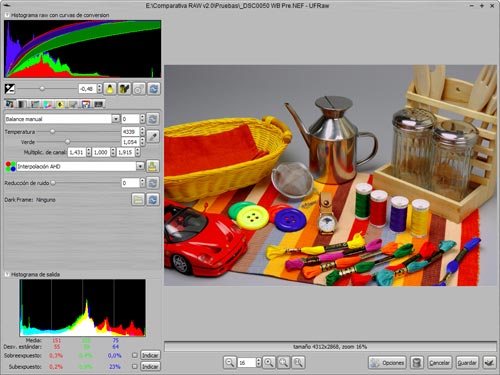Click the raw histogram with conversion curves
500x375 pixels.
pos(82,49)
